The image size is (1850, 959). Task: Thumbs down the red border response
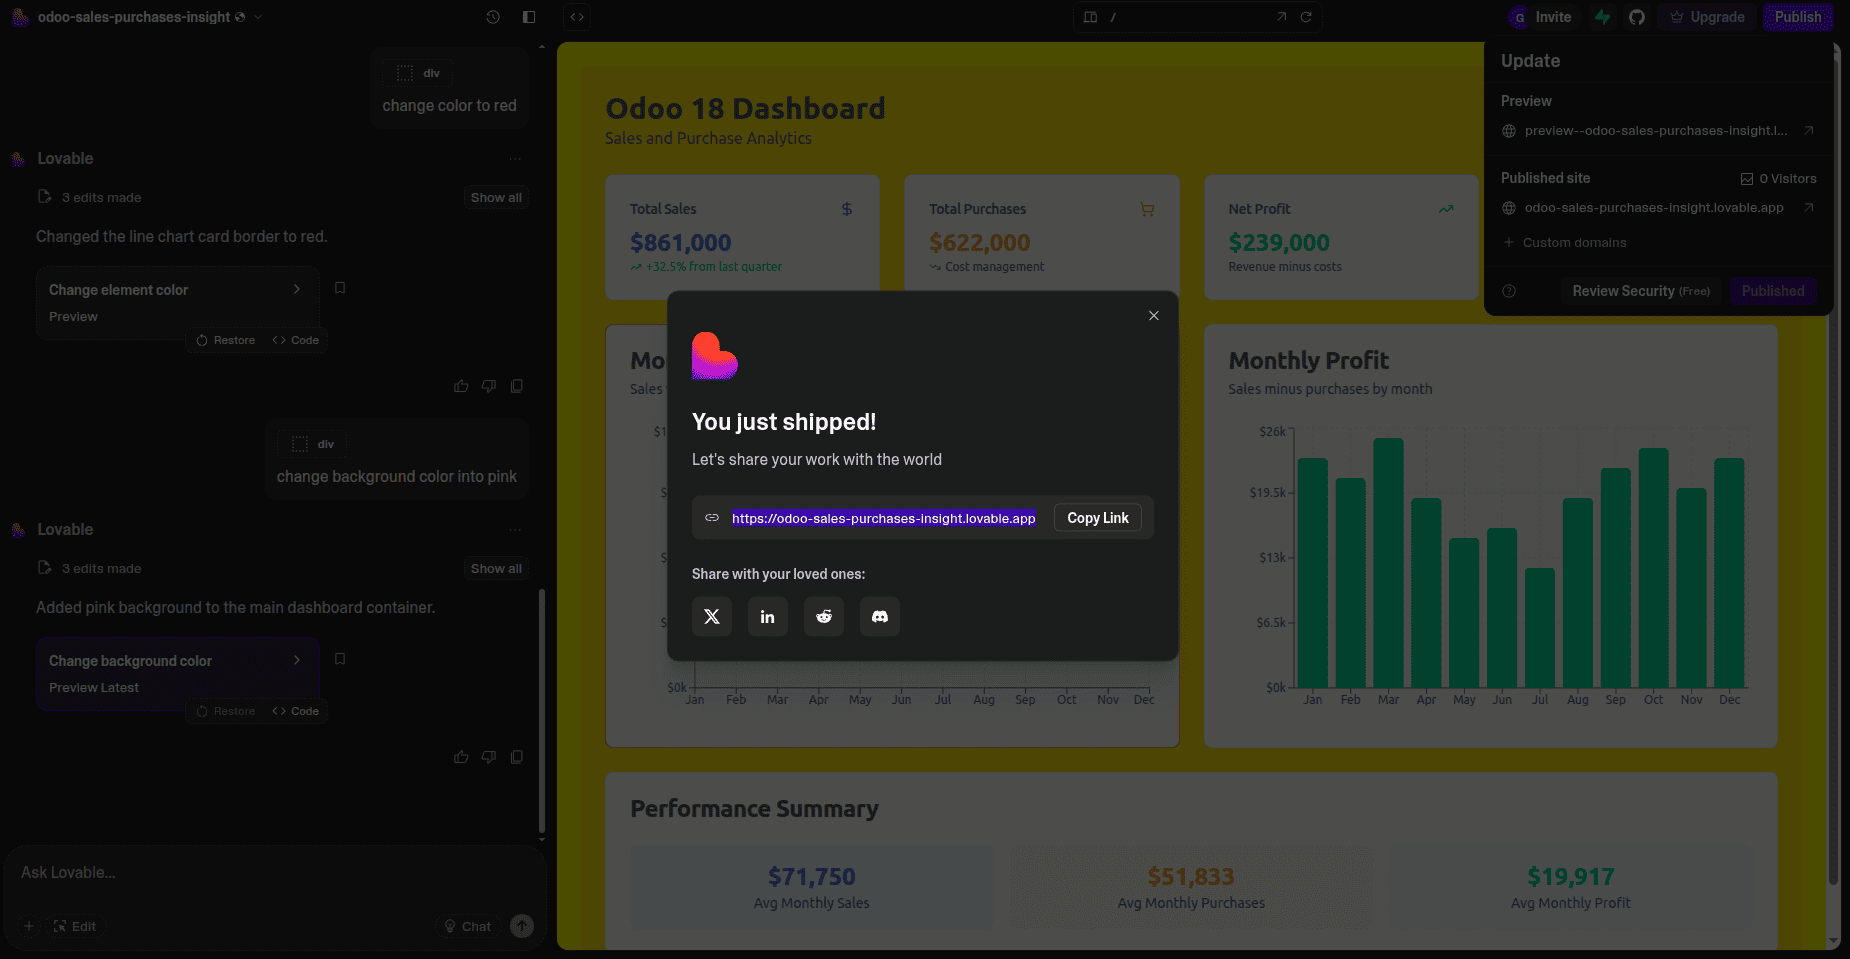click(489, 386)
